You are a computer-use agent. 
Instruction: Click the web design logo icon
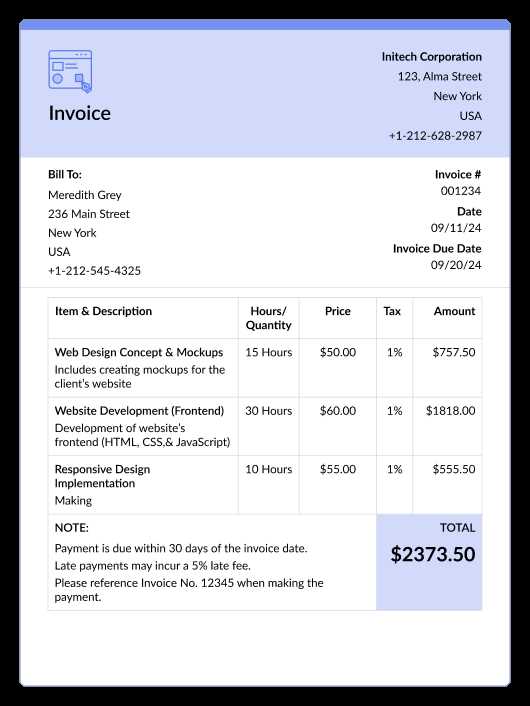[x=70, y=71]
